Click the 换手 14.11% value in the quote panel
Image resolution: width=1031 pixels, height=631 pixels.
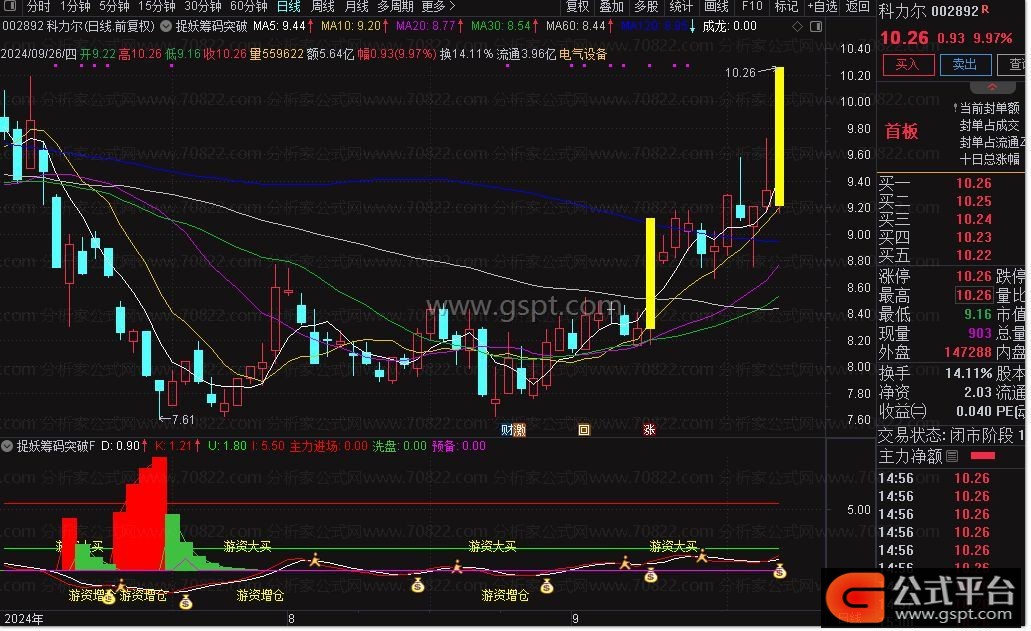click(x=969, y=373)
